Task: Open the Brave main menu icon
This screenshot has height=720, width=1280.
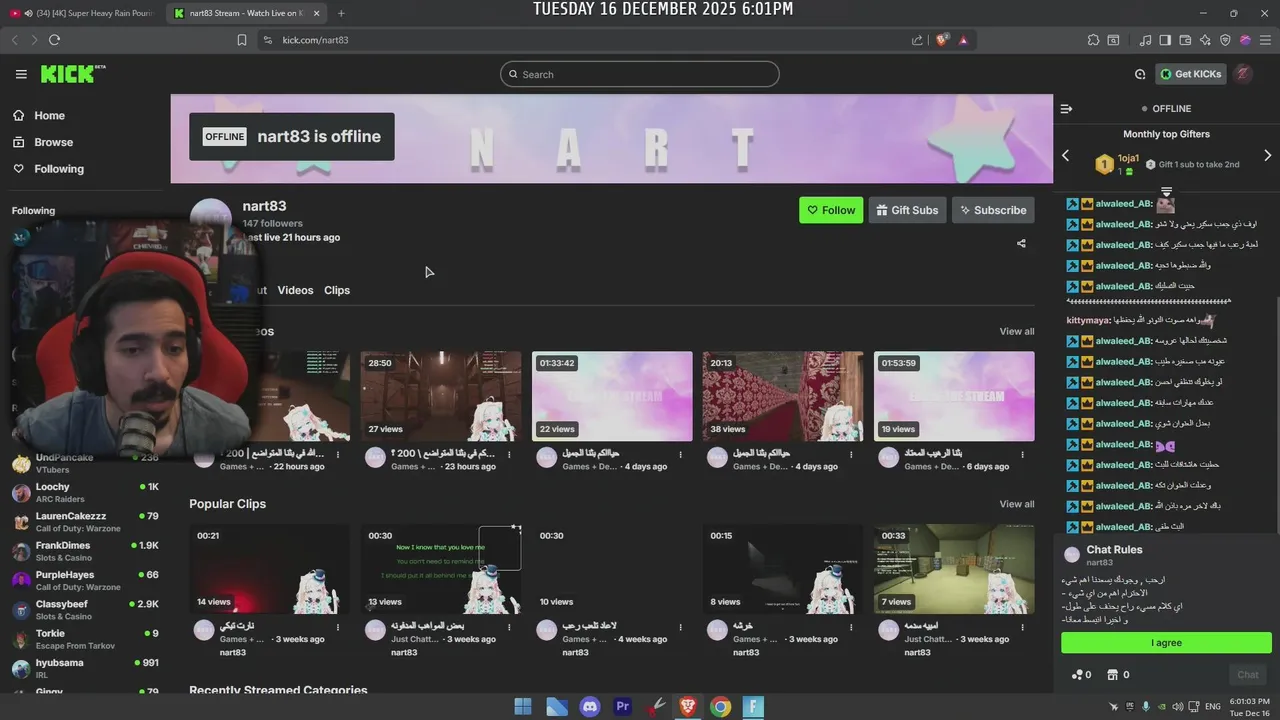Action: pos(1266,40)
